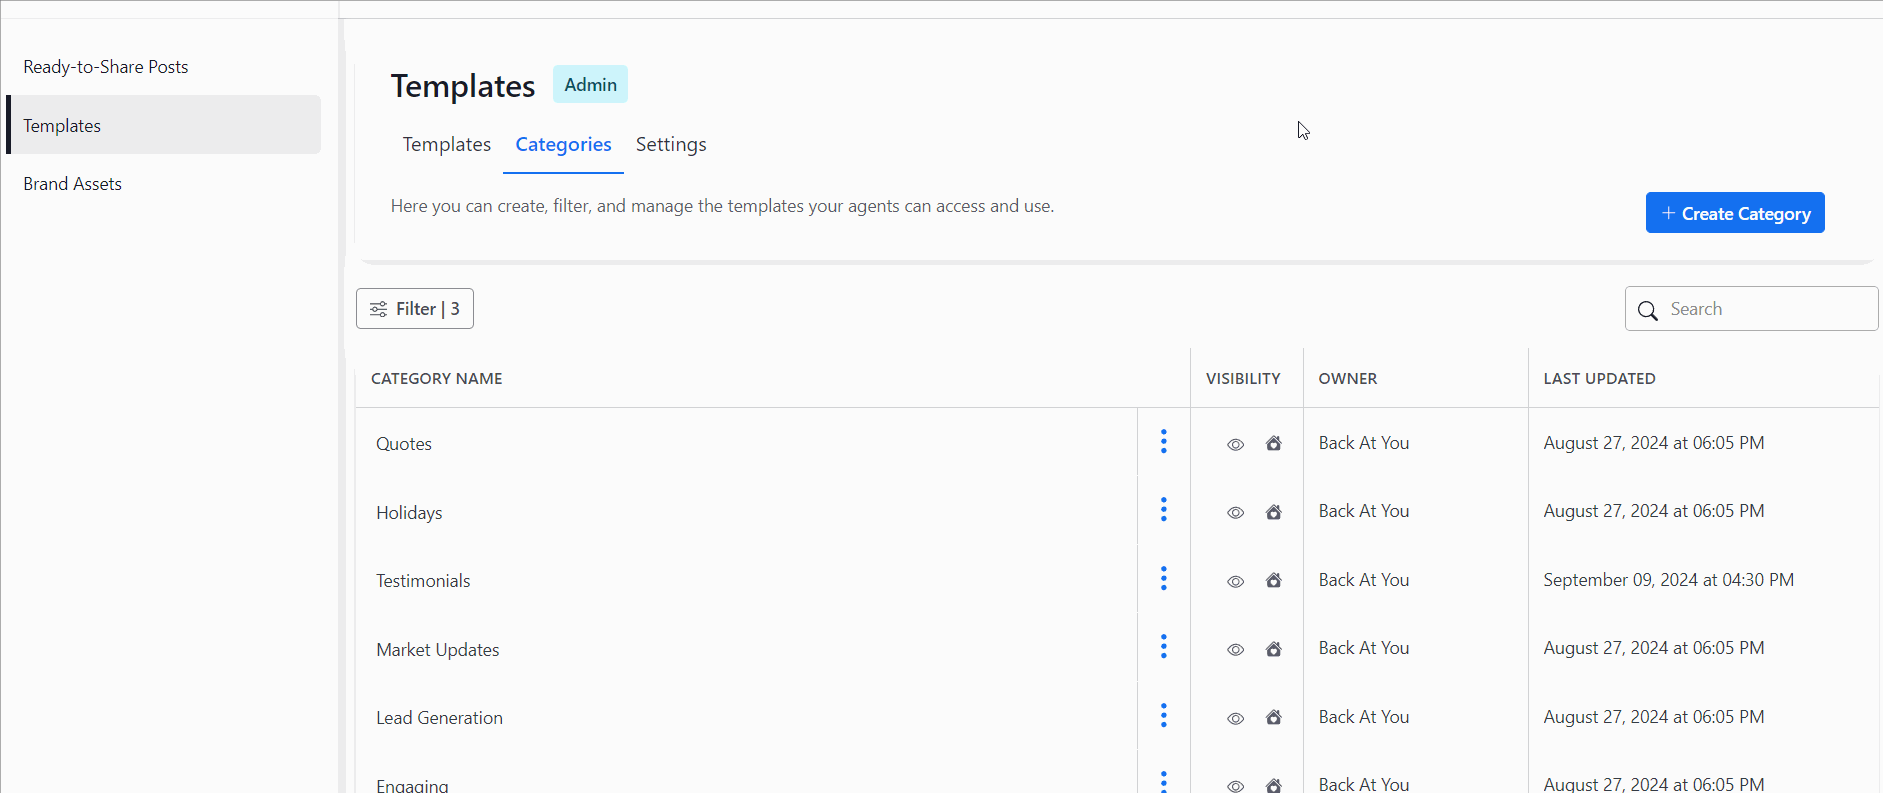Image resolution: width=1883 pixels, height=793 pixels.
Task: Click the house icon in the Holidays row
Action: pyautogui.click(x=1274, y=512)
